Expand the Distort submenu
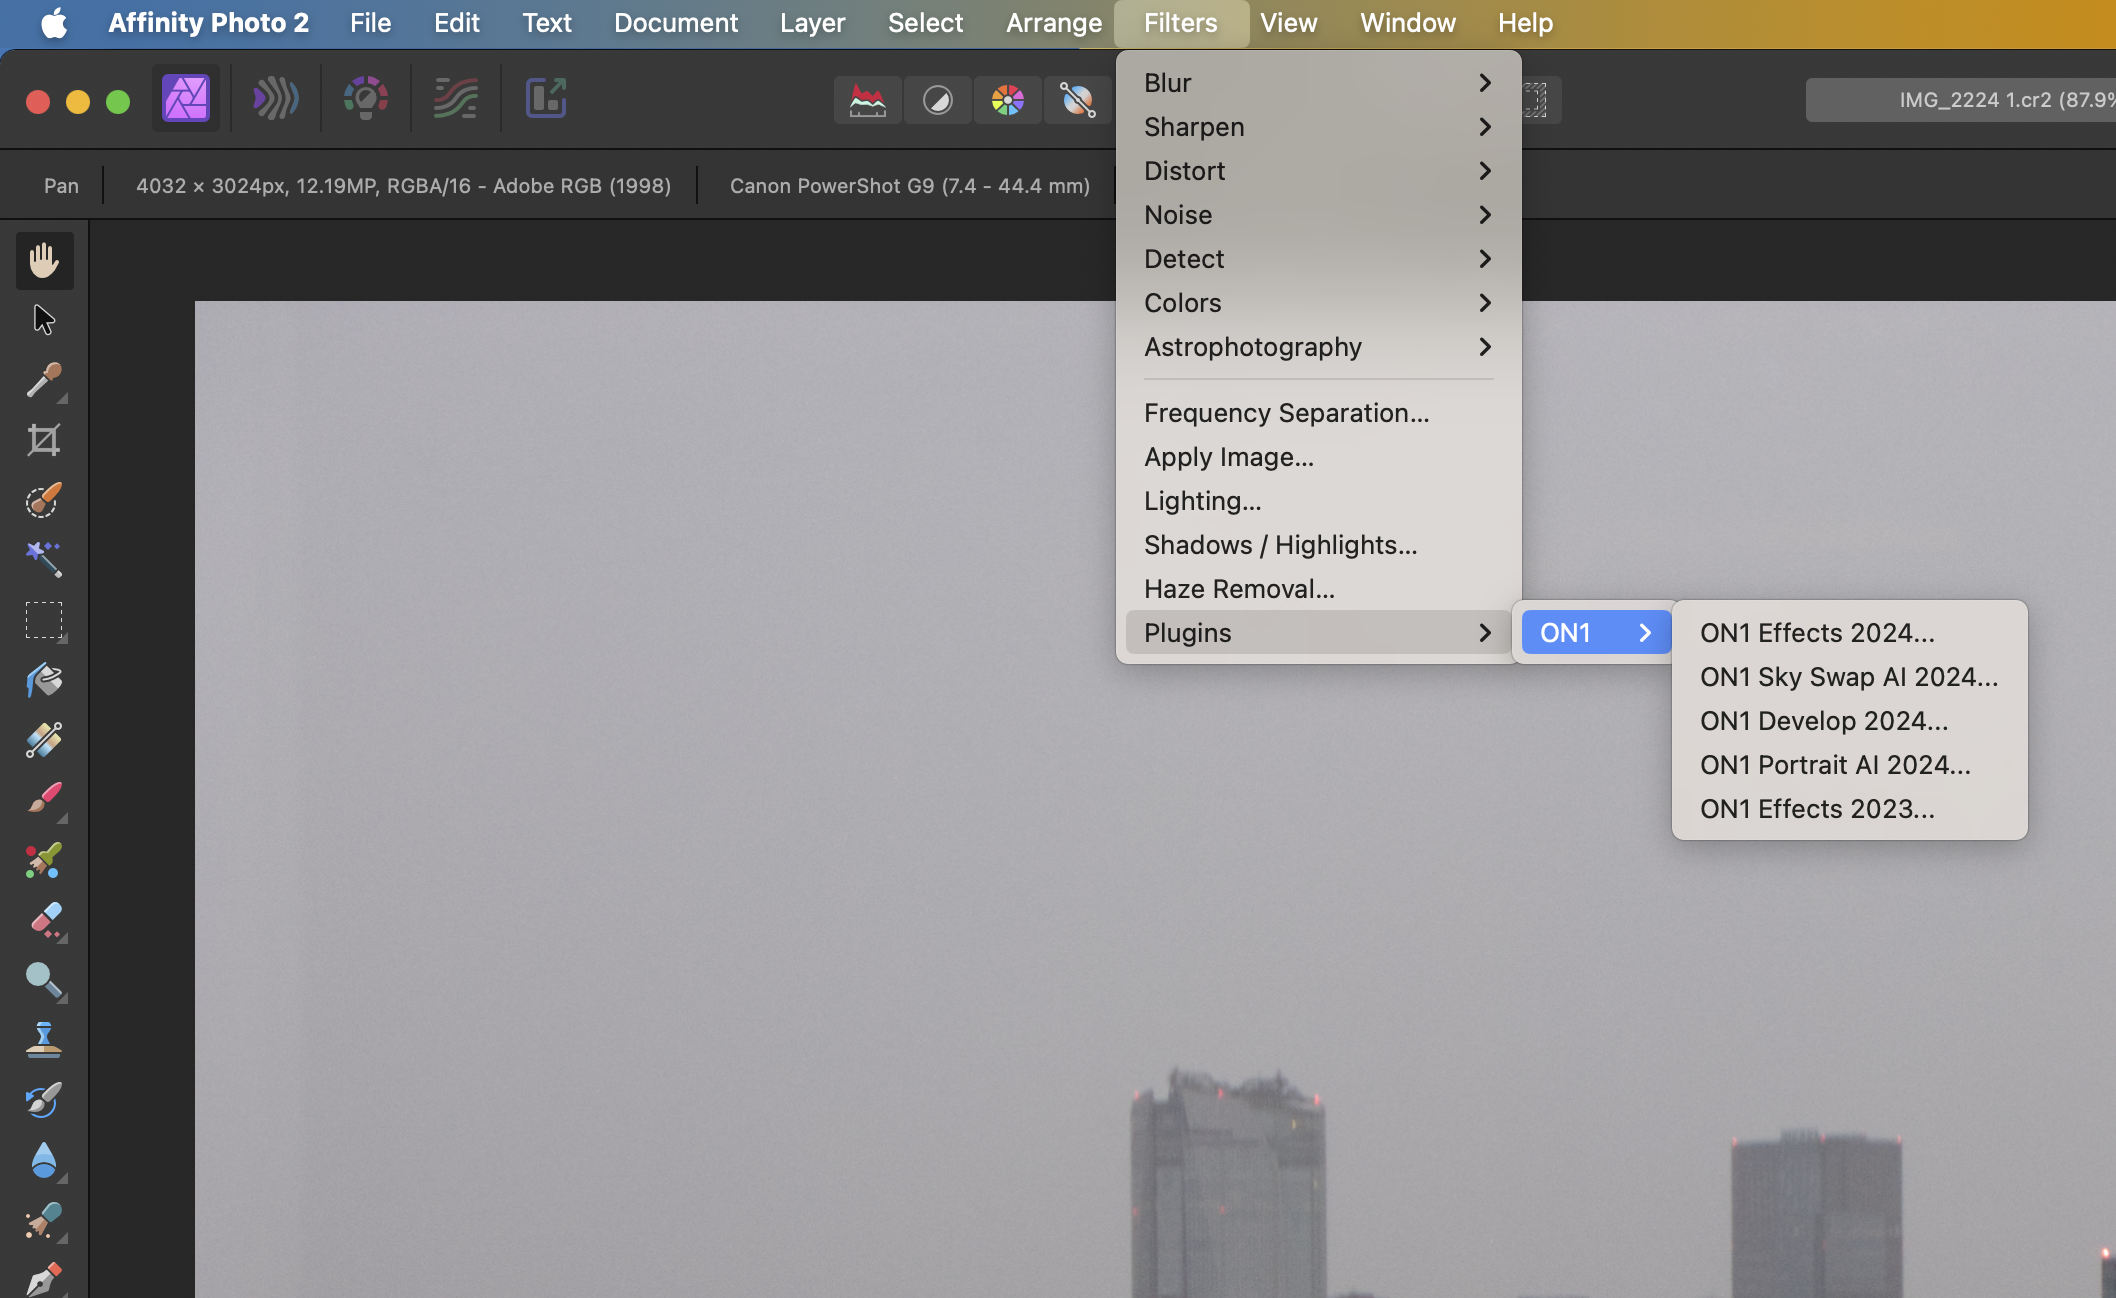The image size is (2116, 1298). coord(1318,171)
